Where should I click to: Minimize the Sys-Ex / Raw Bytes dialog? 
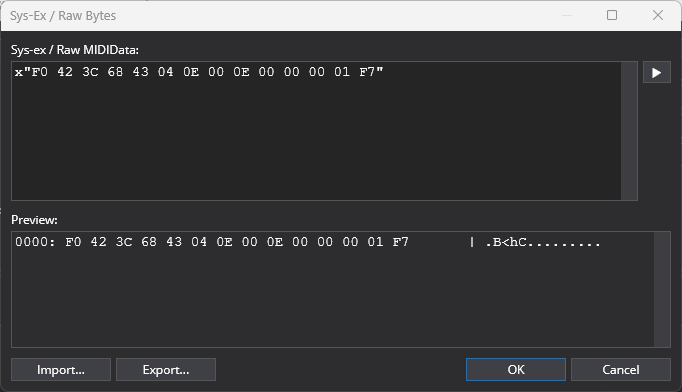click(x=567, y=15)
